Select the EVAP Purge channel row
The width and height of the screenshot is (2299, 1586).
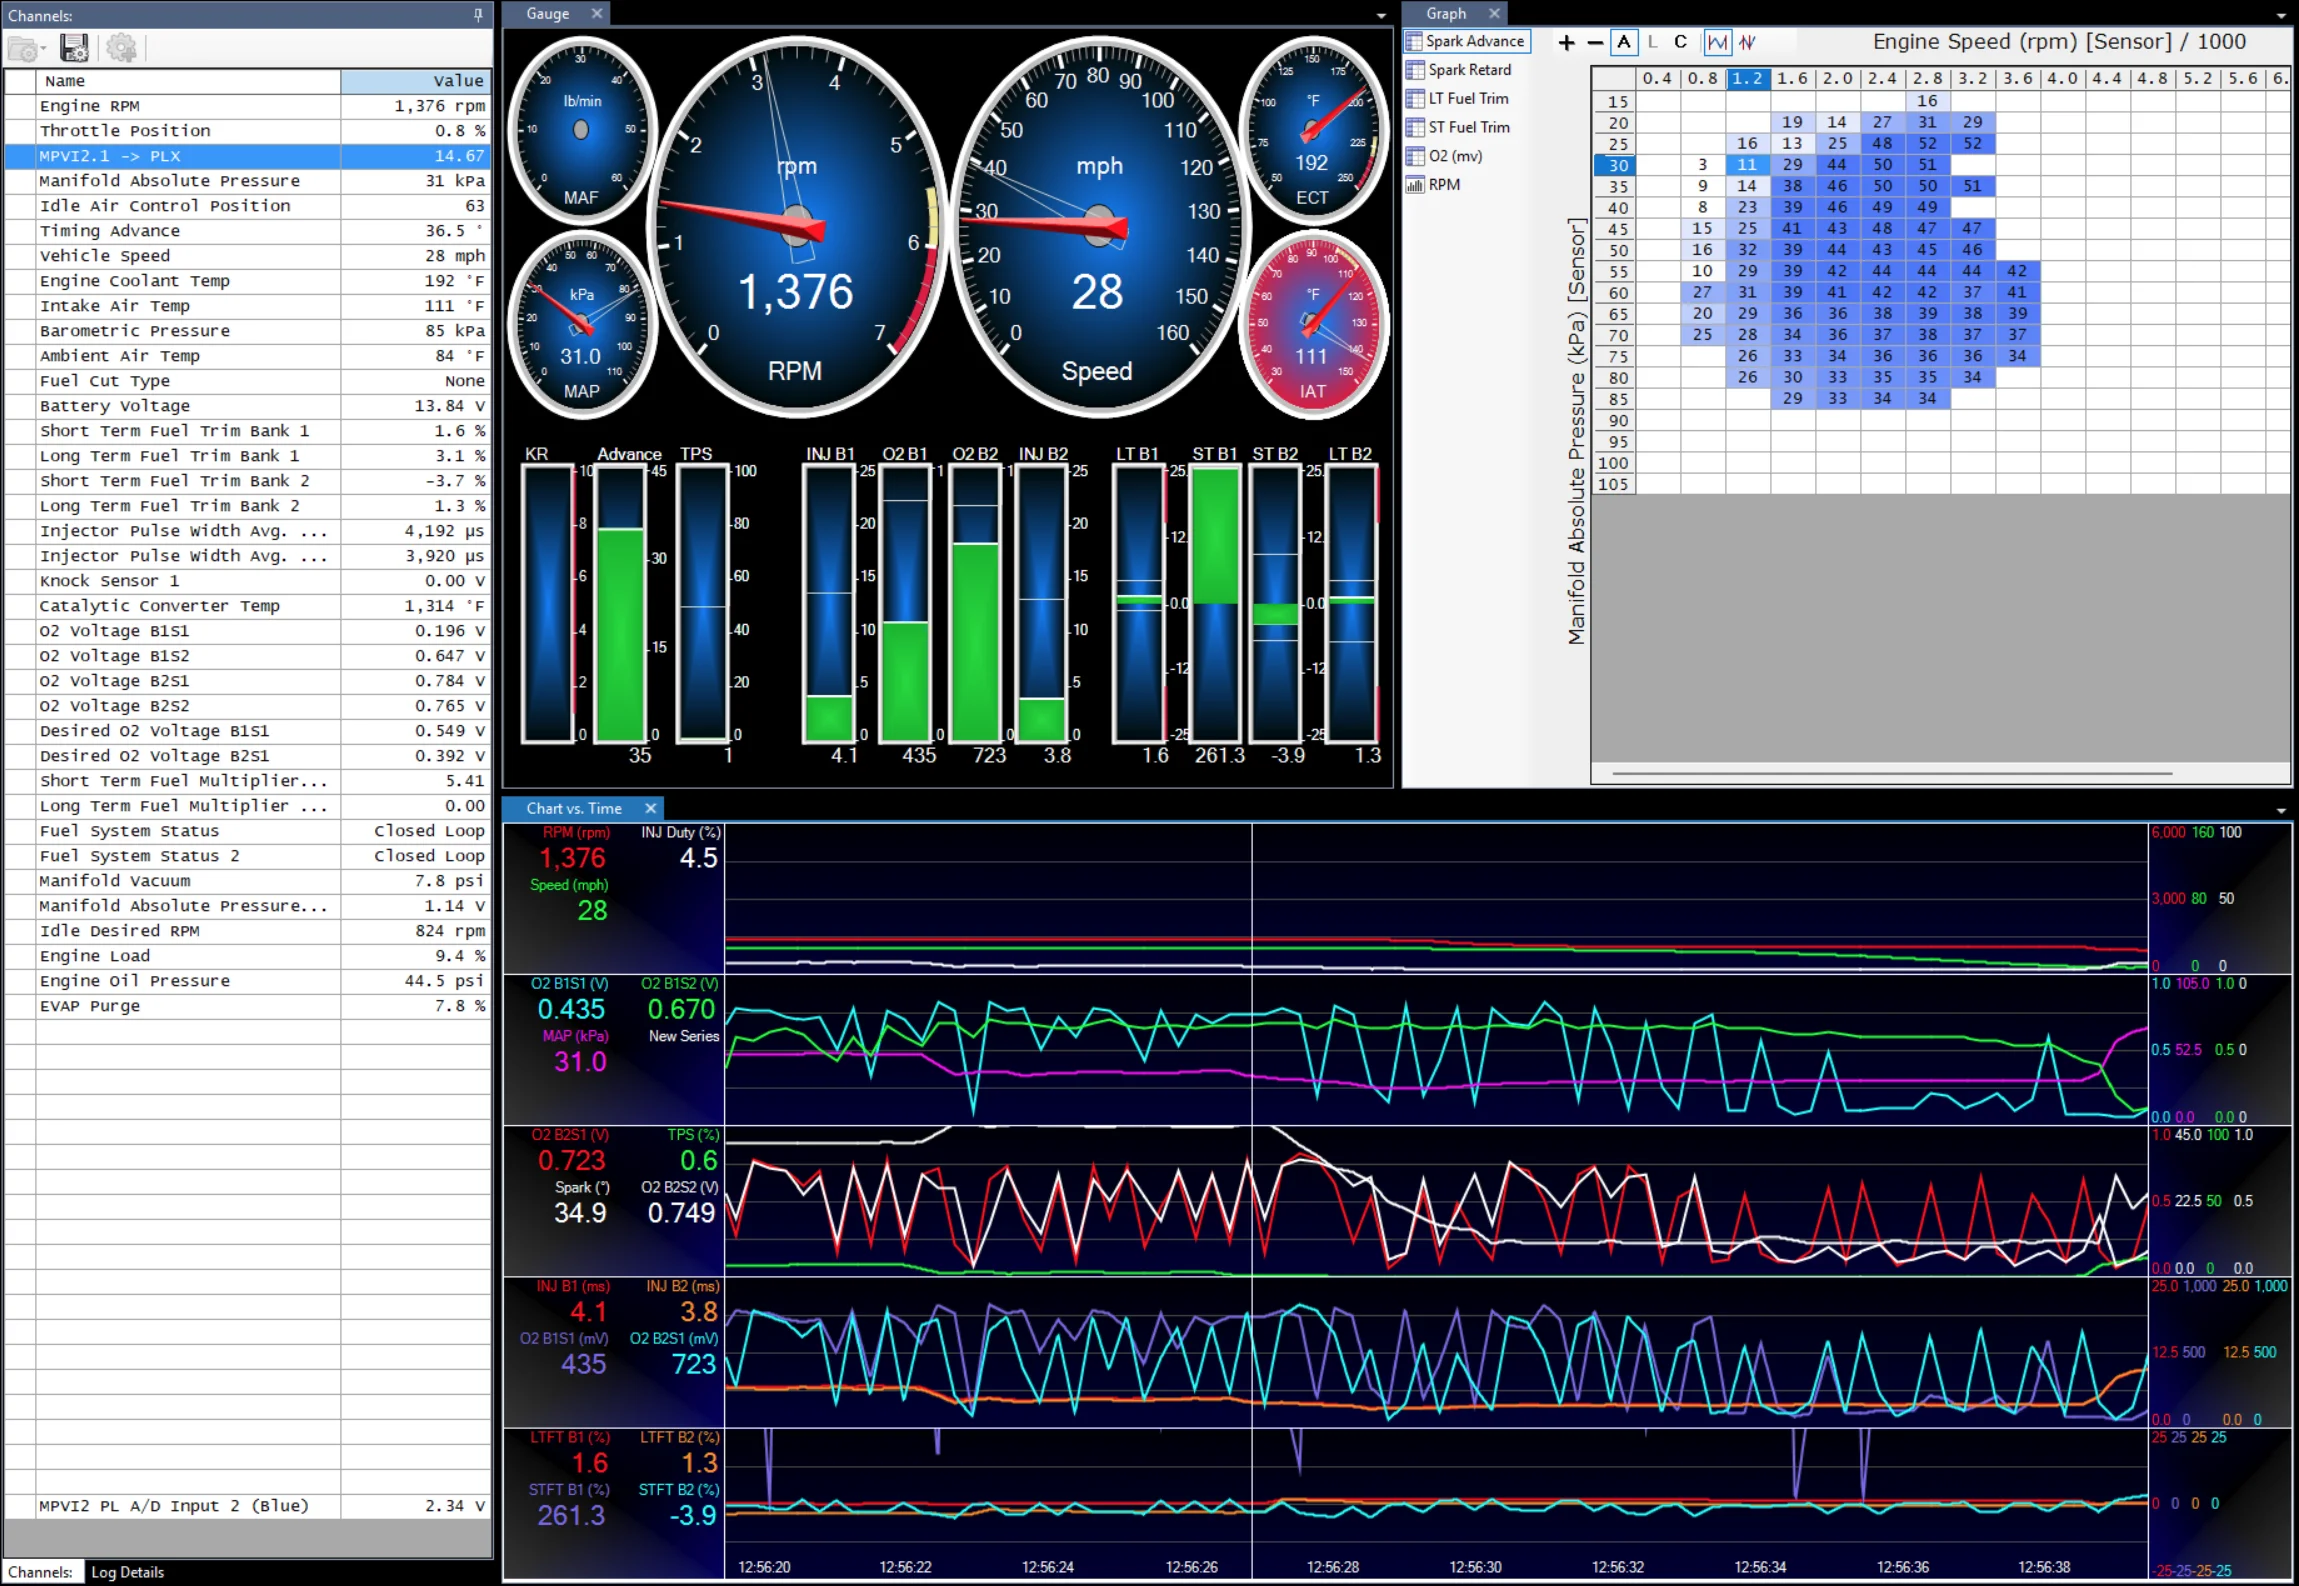point(248,1006)
